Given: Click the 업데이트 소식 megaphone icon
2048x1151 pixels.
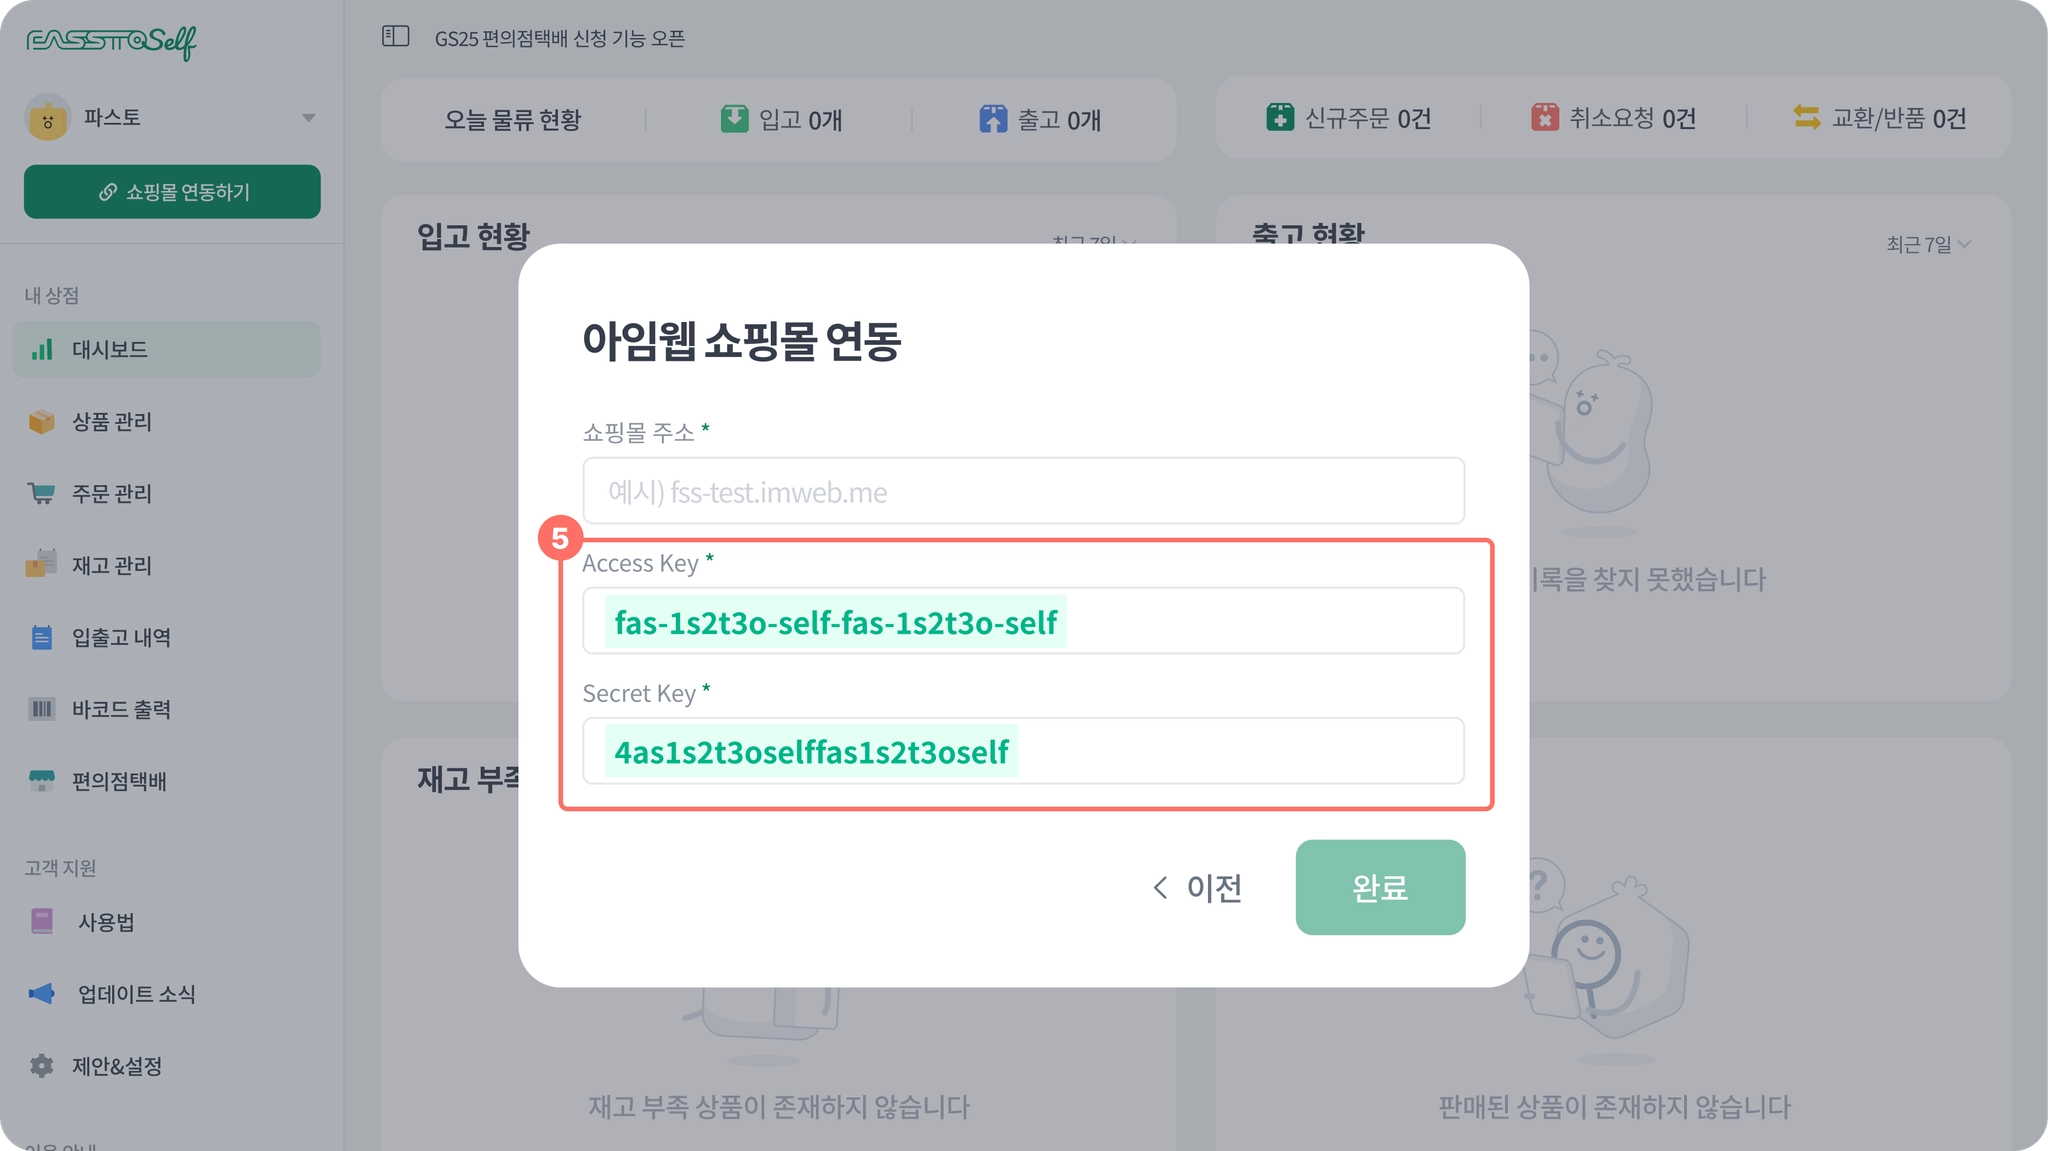Looking at the screenshot, I should 41,994.
